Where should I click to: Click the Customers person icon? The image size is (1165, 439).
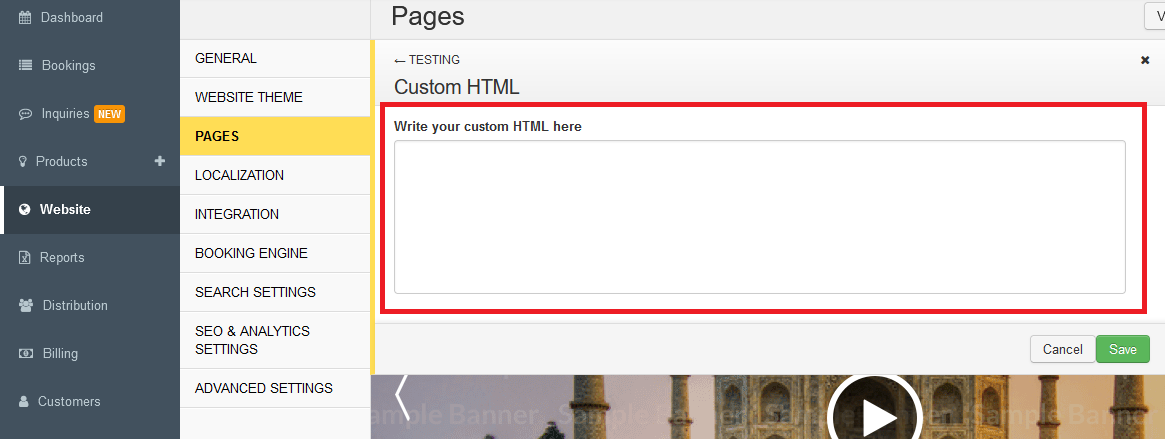click(24, 402)
